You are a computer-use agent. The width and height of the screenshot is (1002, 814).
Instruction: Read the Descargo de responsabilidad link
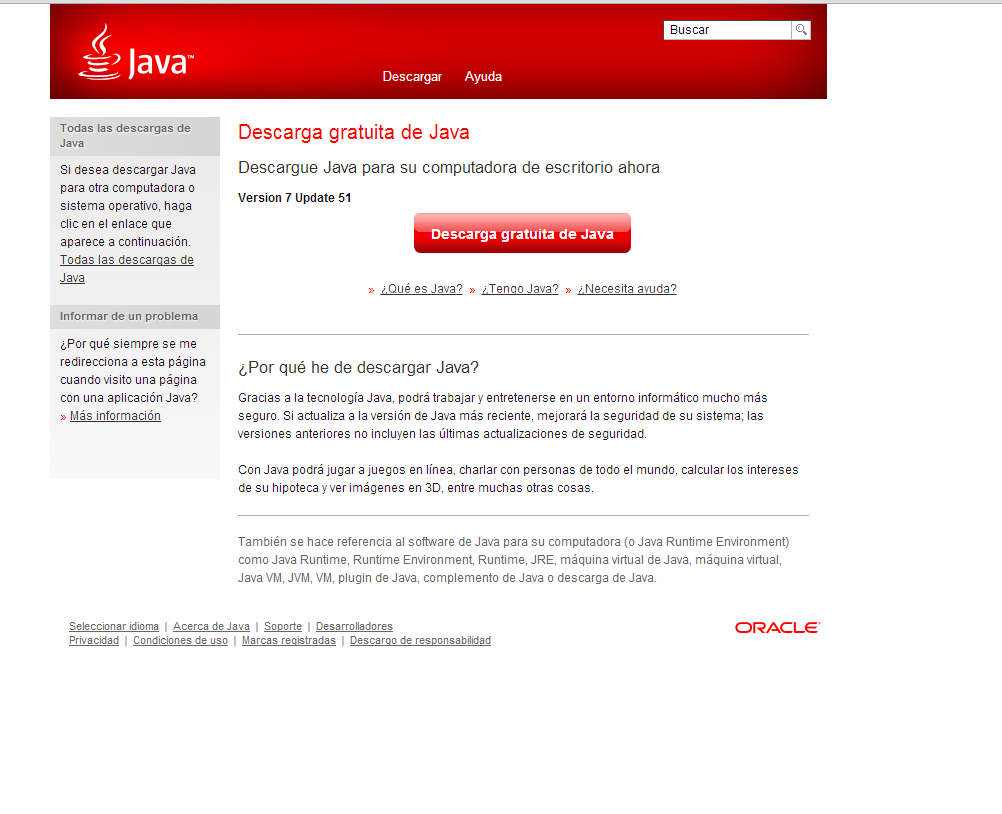coord(420,641)
